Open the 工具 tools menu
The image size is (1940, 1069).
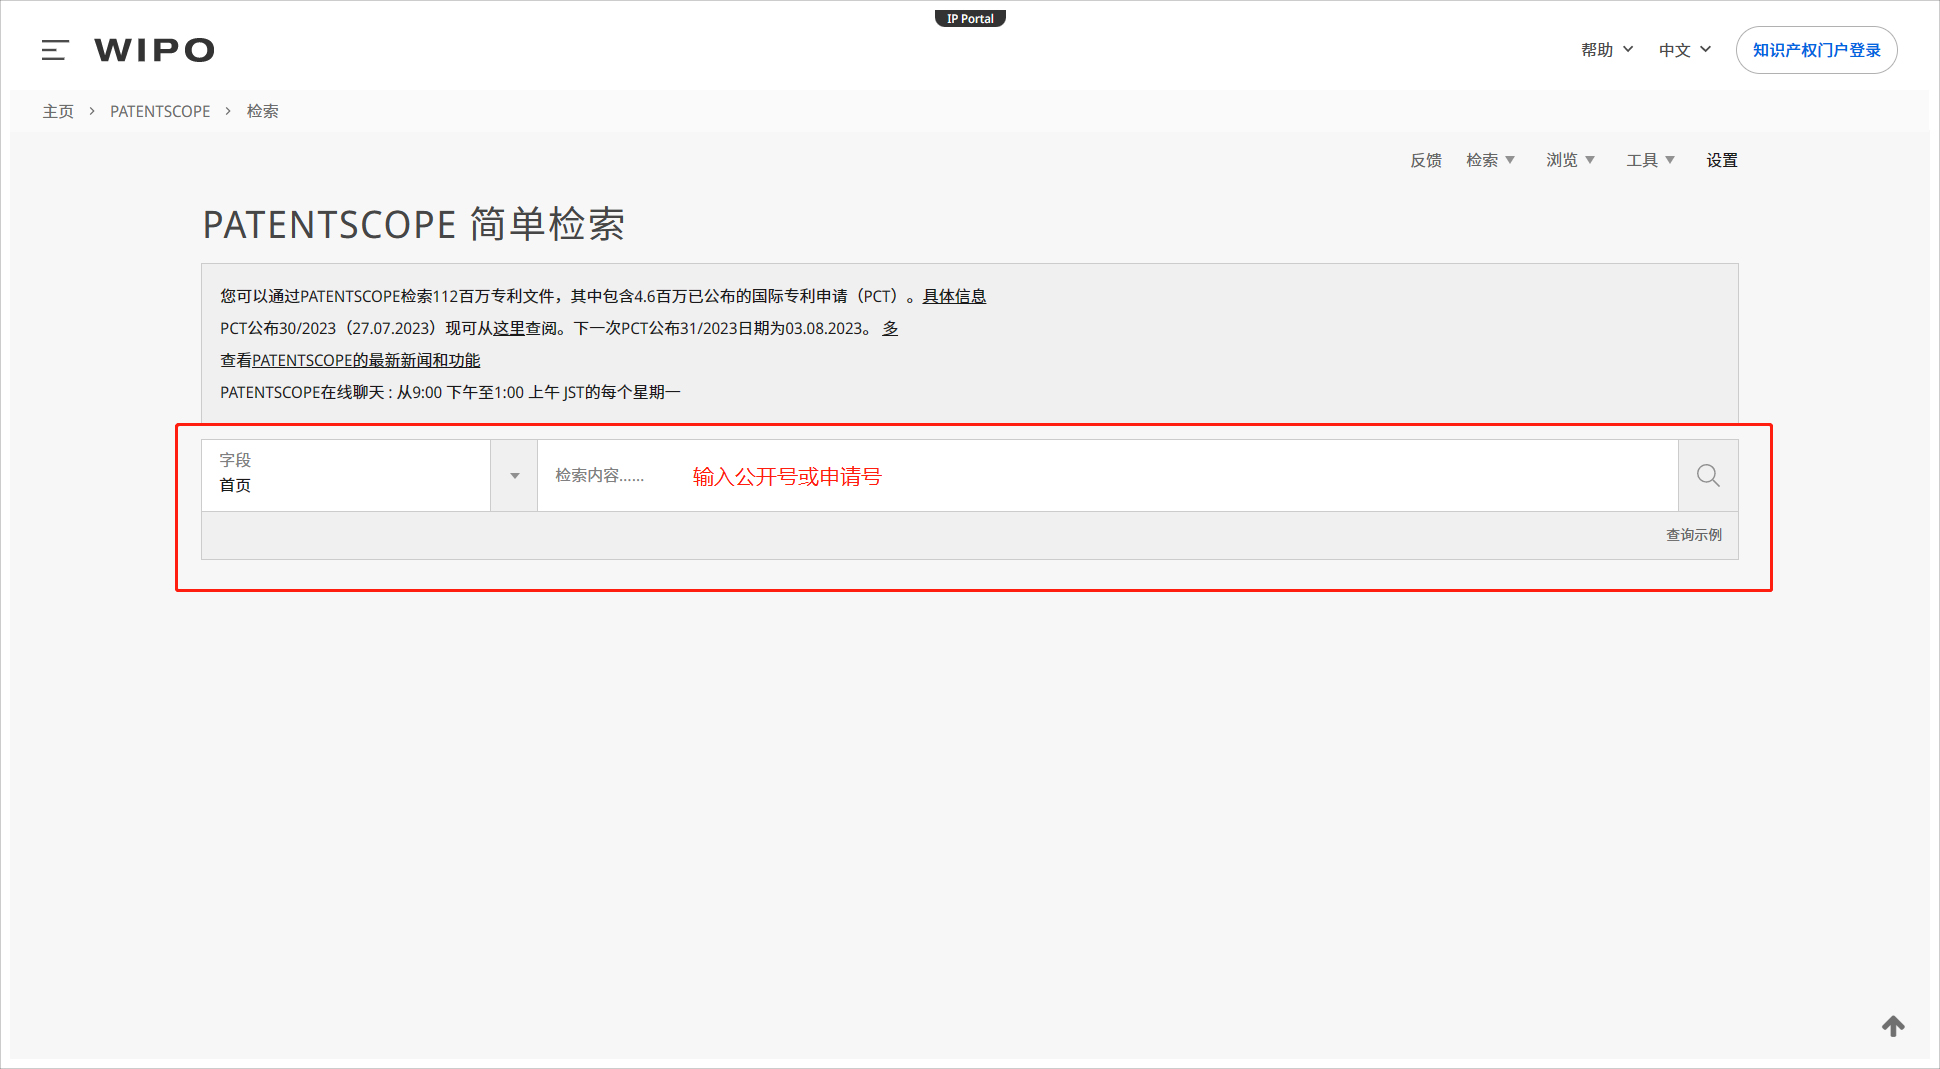[x=1650, y=160]
